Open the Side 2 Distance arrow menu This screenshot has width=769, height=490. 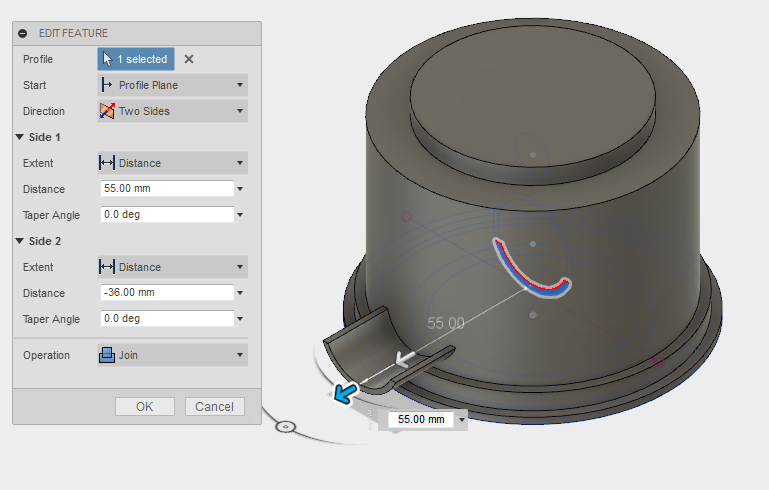pyautogui.click(x=240, y=293)
